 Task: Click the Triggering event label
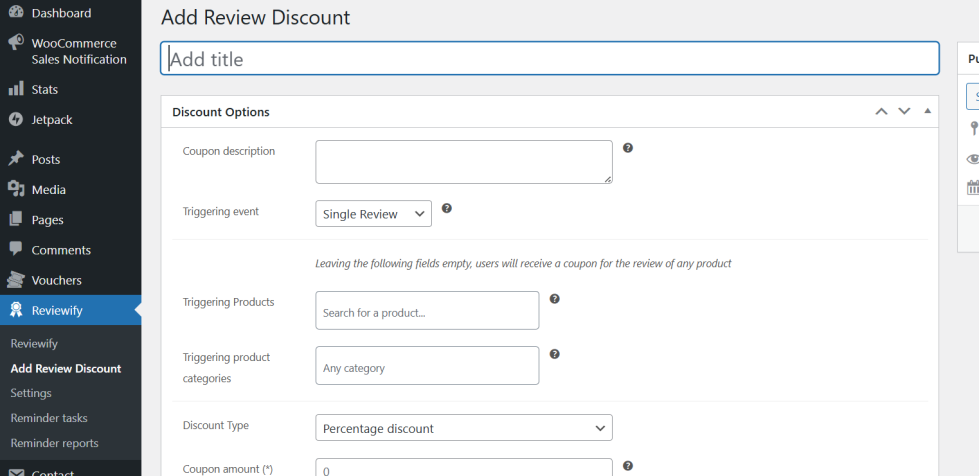tap(220, 211)
